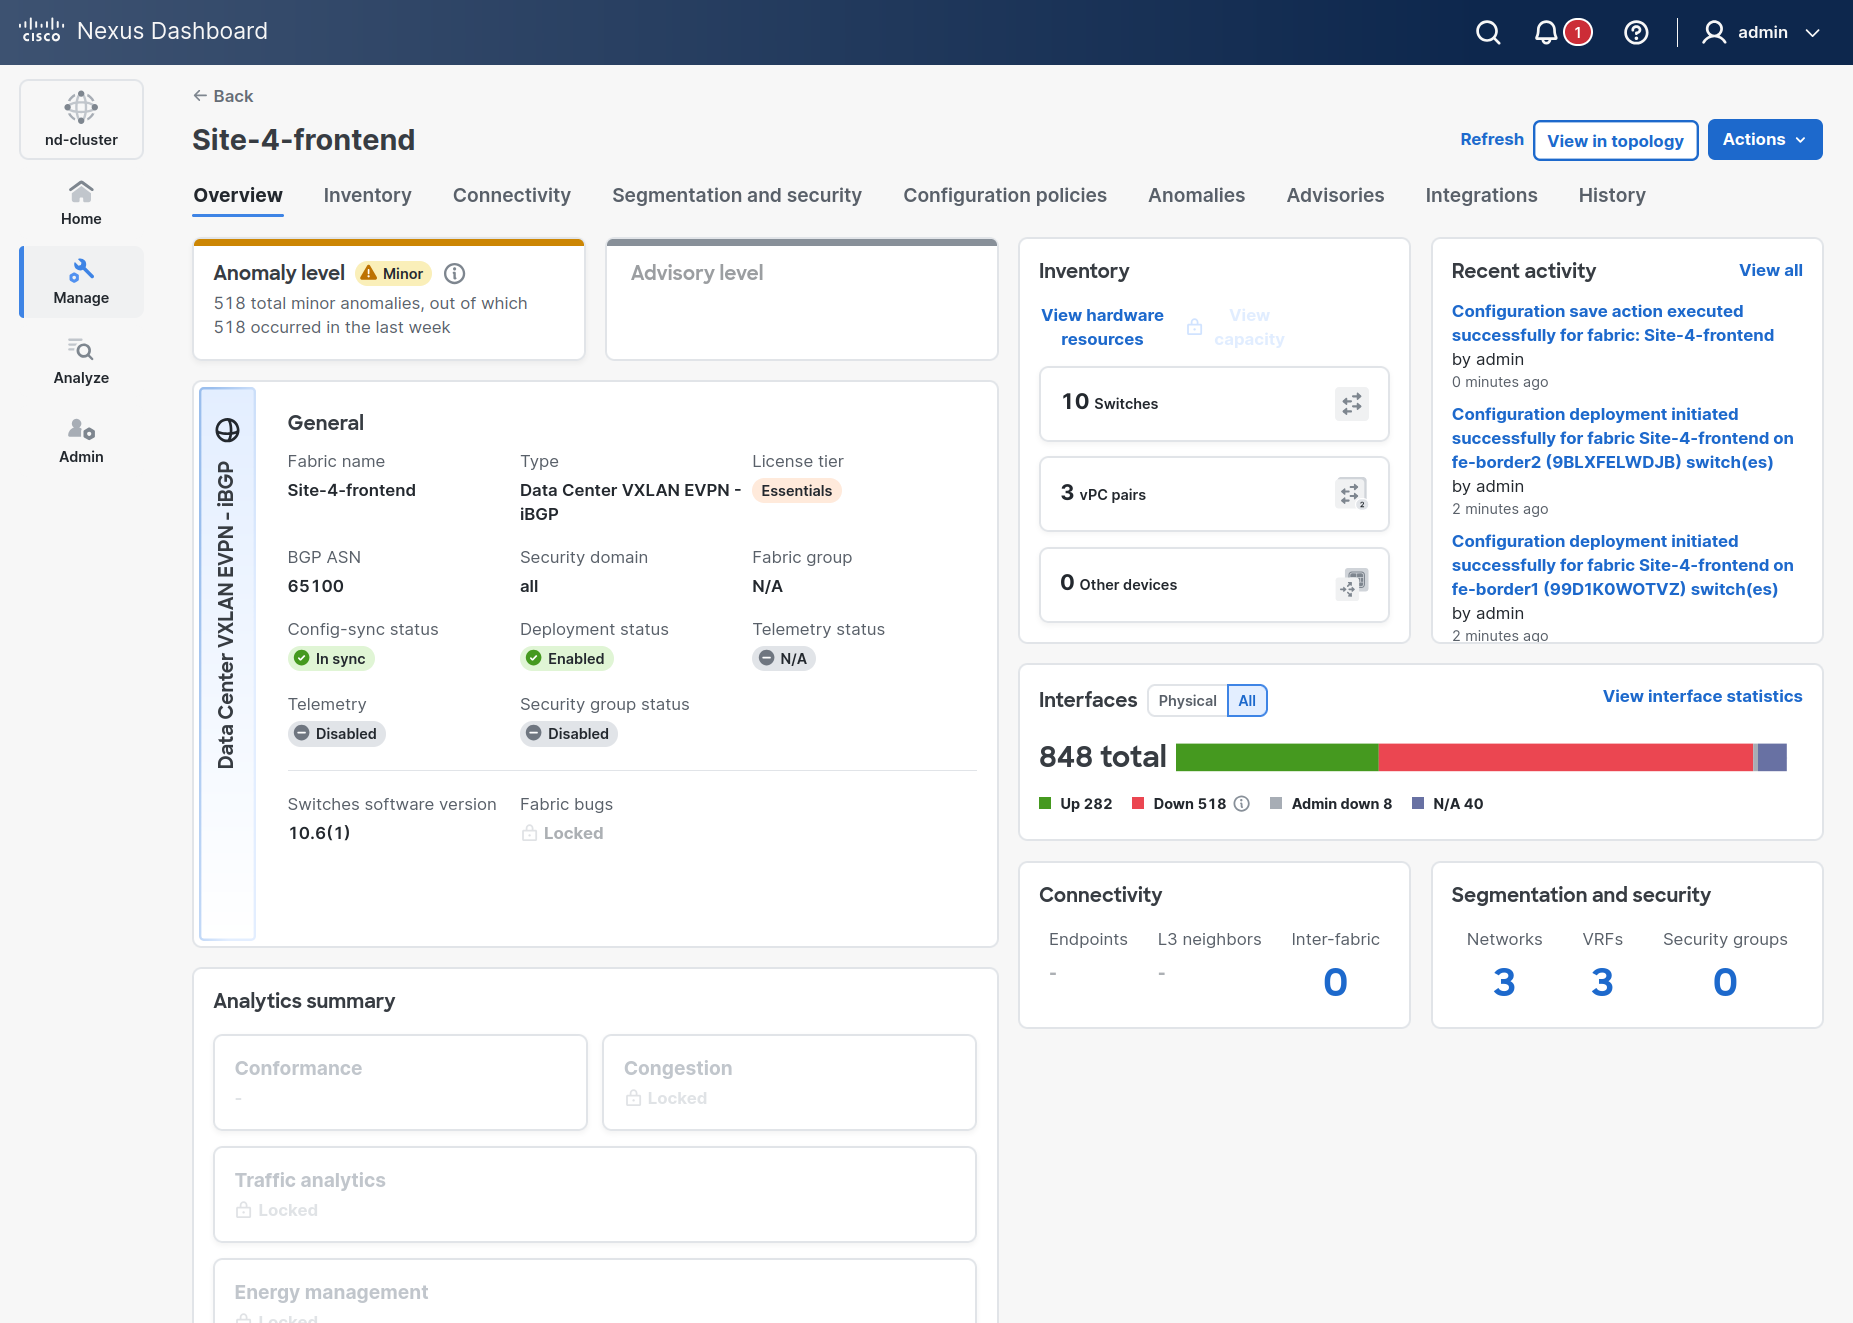Go to Home in the sidebar
Image resolution: width=1853 pixels, height=1323 pixels.
[x=81, y=203]
